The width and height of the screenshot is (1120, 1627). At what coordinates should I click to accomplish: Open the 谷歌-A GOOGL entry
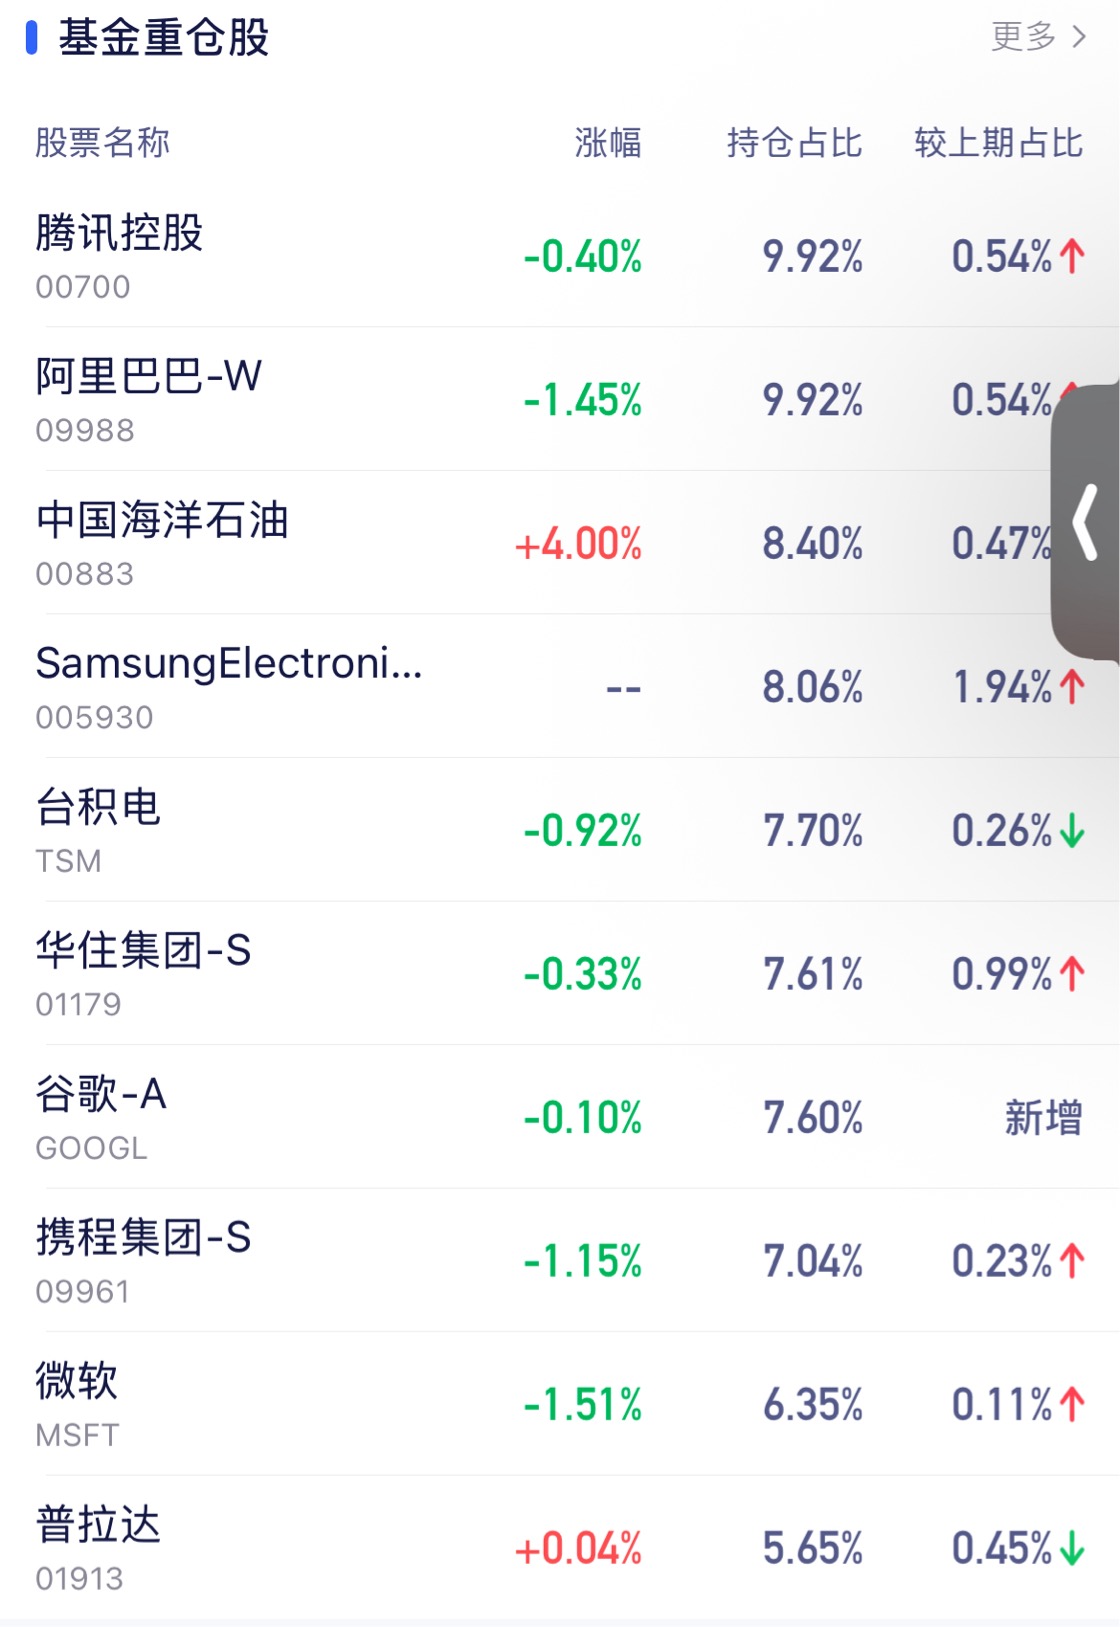[101, 1095]
